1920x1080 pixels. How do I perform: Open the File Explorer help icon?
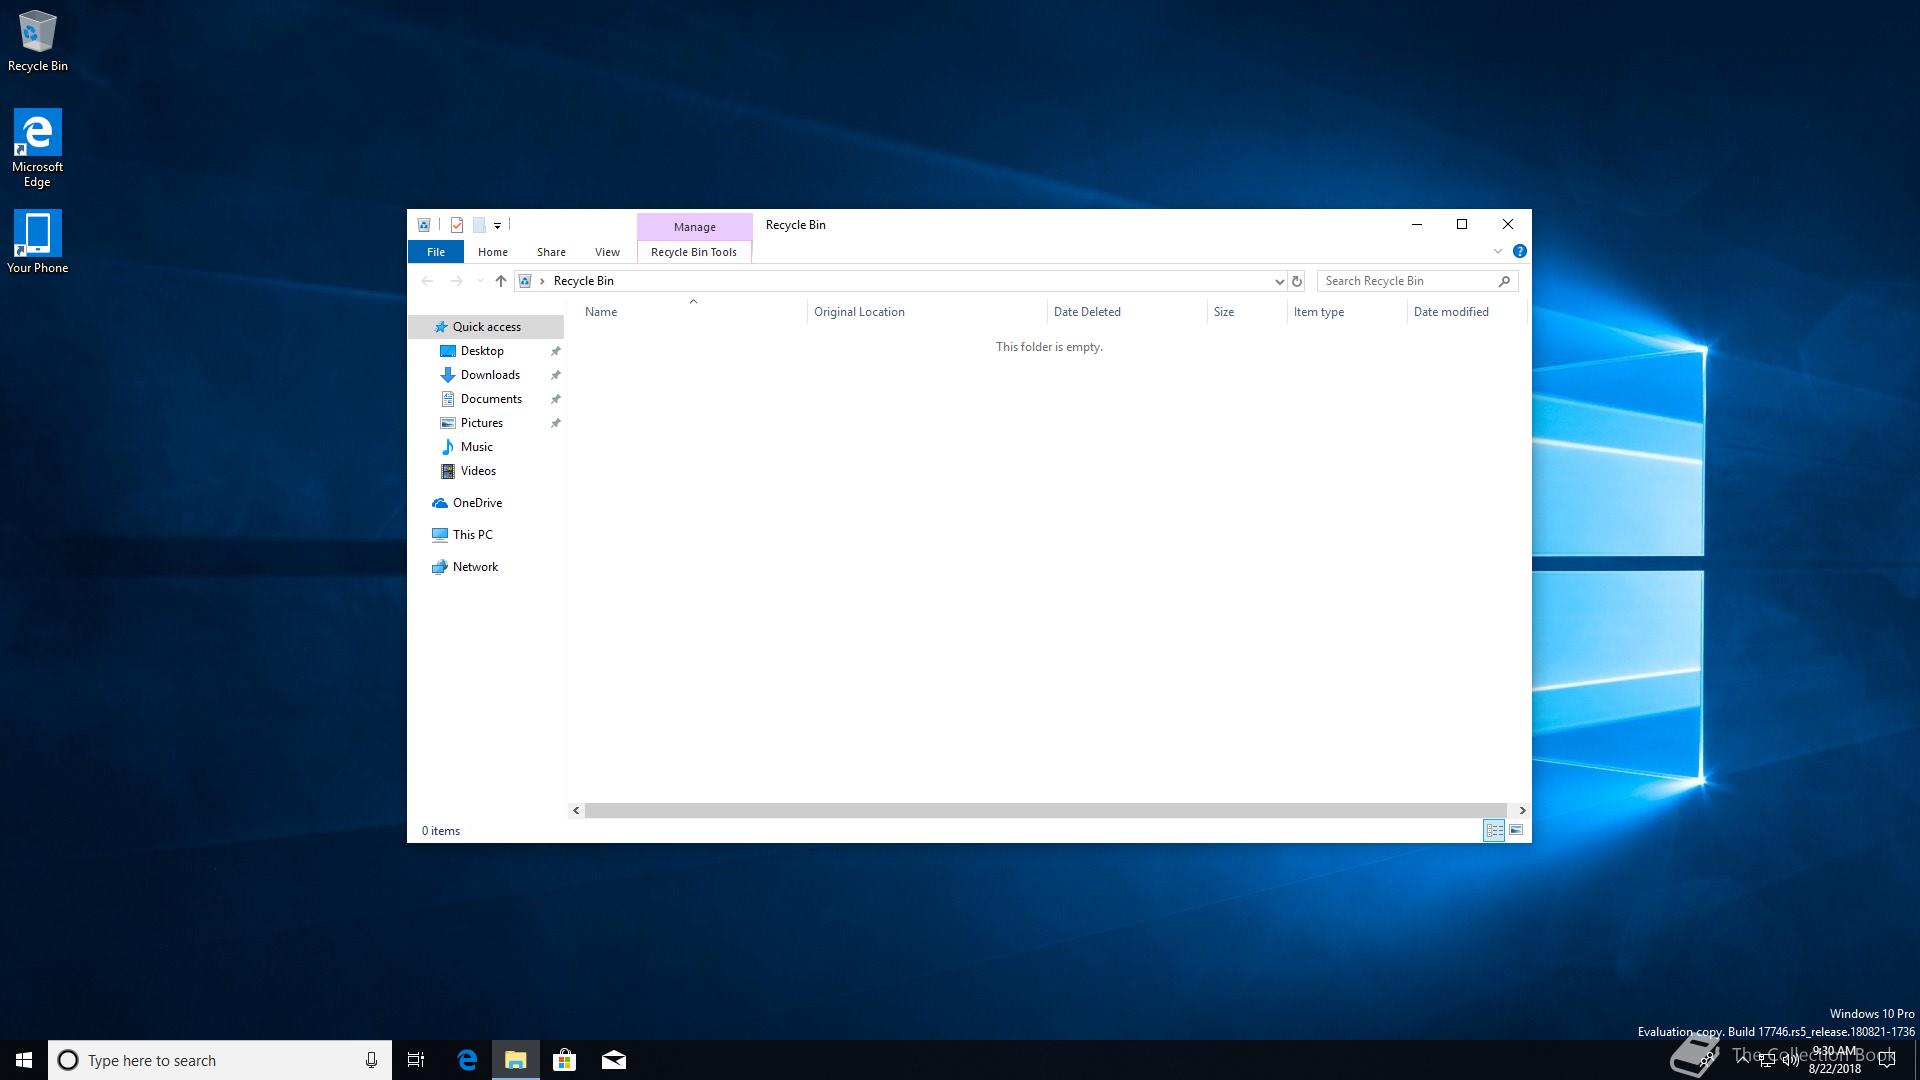[x=1519, y=251]
